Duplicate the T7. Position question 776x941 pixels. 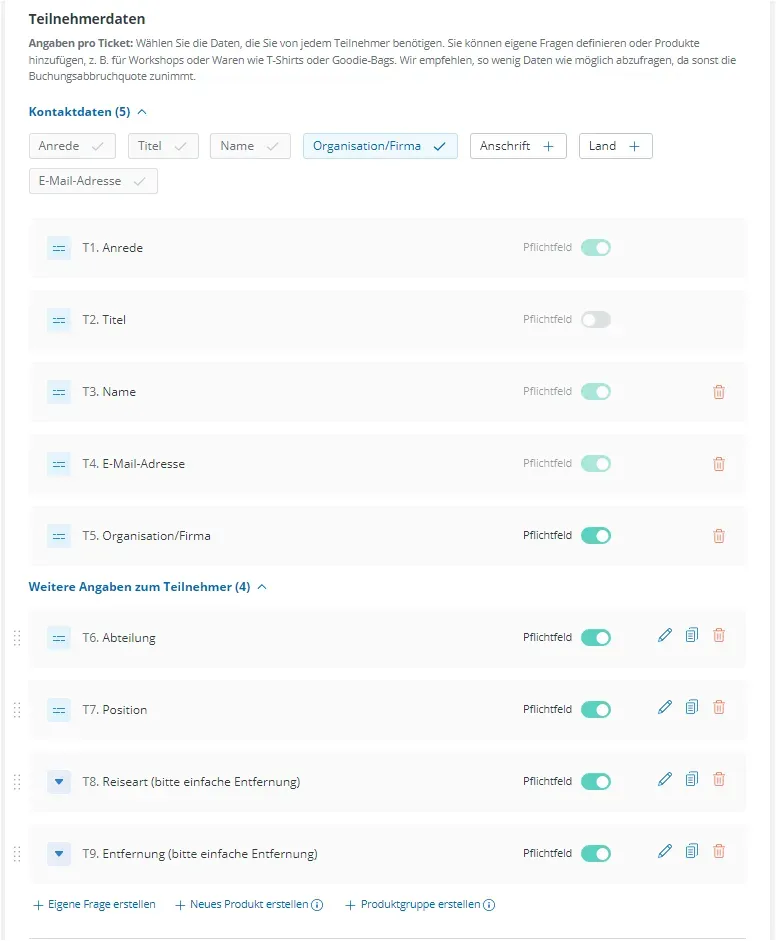click(692, 707)
